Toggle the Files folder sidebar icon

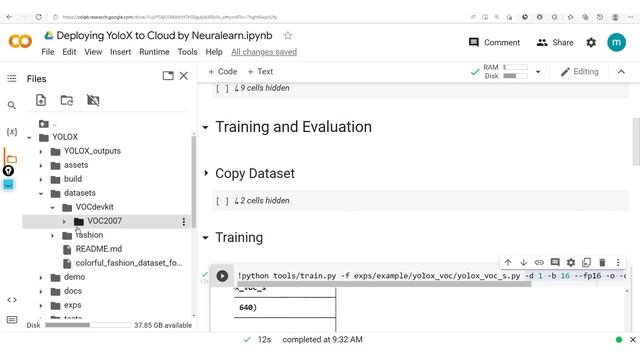pyautogui.click(x=11, y=159)
